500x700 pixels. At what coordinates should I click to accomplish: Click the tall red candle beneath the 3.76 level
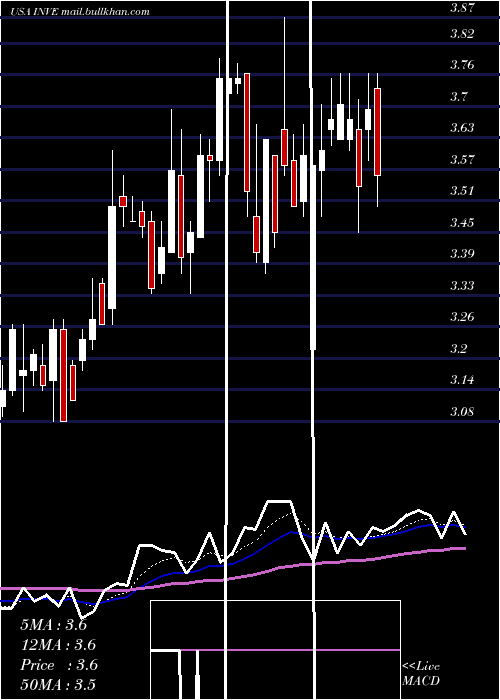246,132
